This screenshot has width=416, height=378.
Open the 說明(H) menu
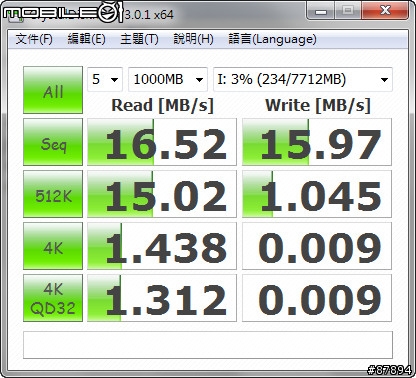click(x=193, y=39)
